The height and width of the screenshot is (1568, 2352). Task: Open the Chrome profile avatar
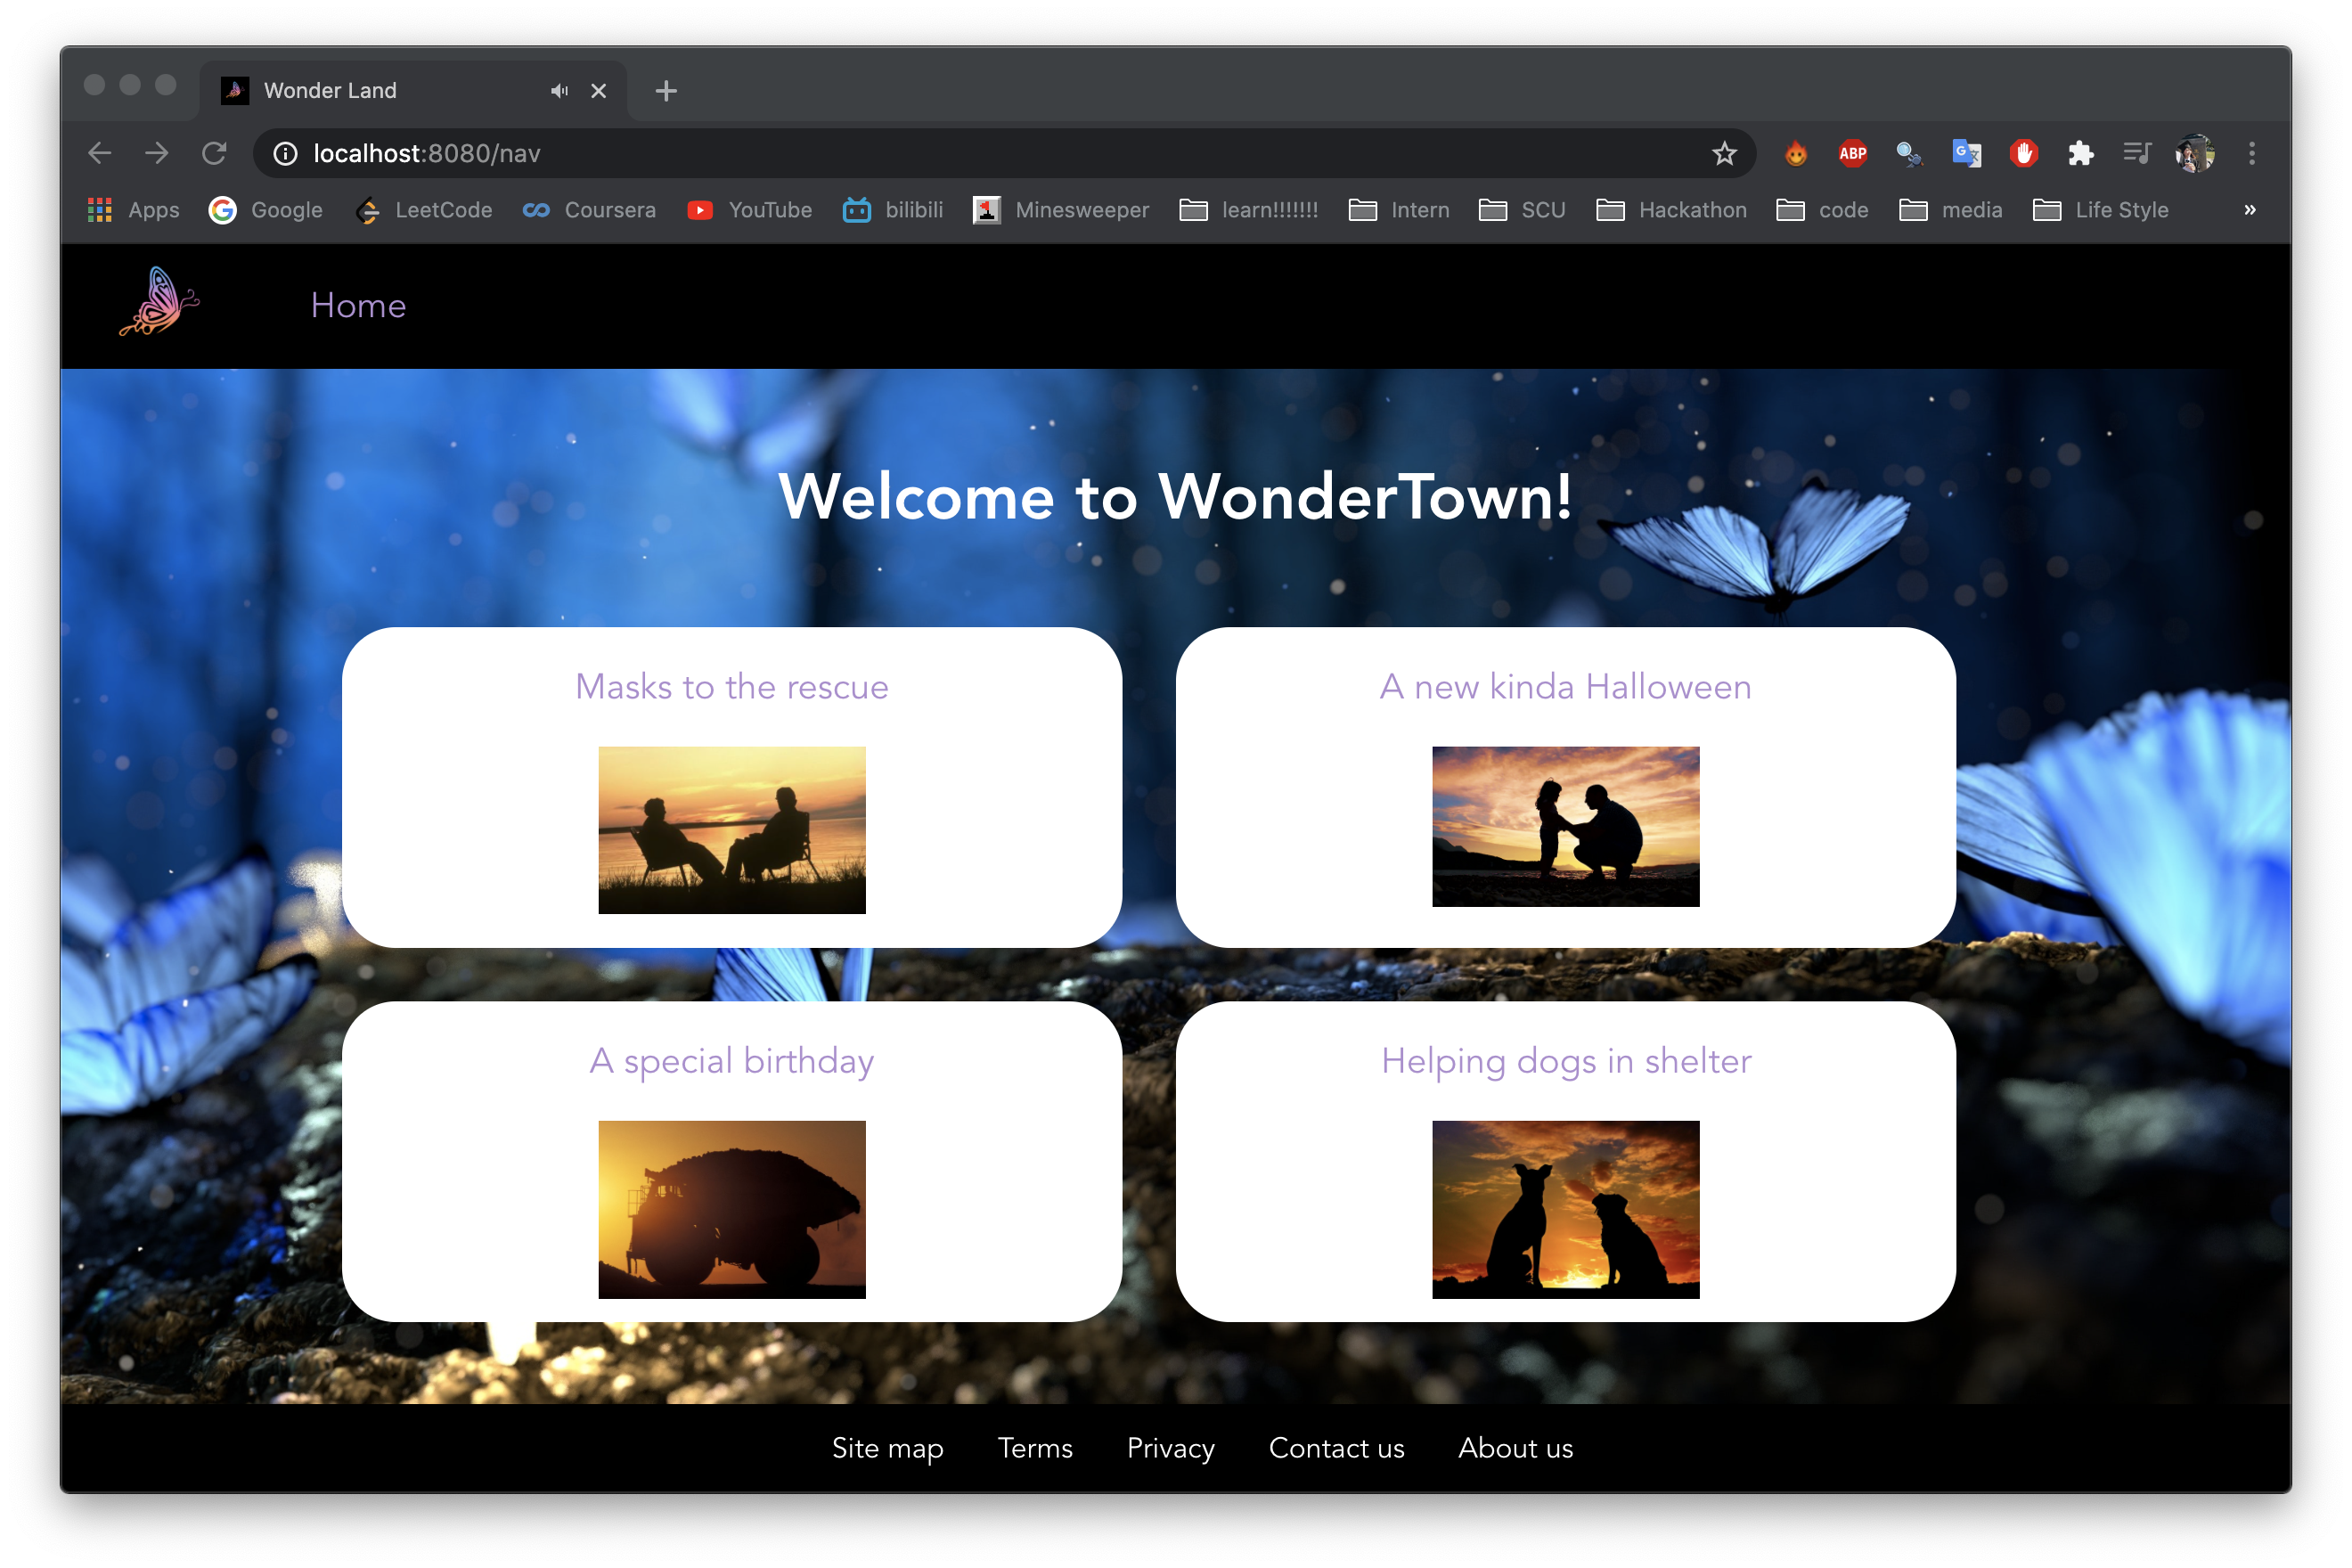(2194, 153)
